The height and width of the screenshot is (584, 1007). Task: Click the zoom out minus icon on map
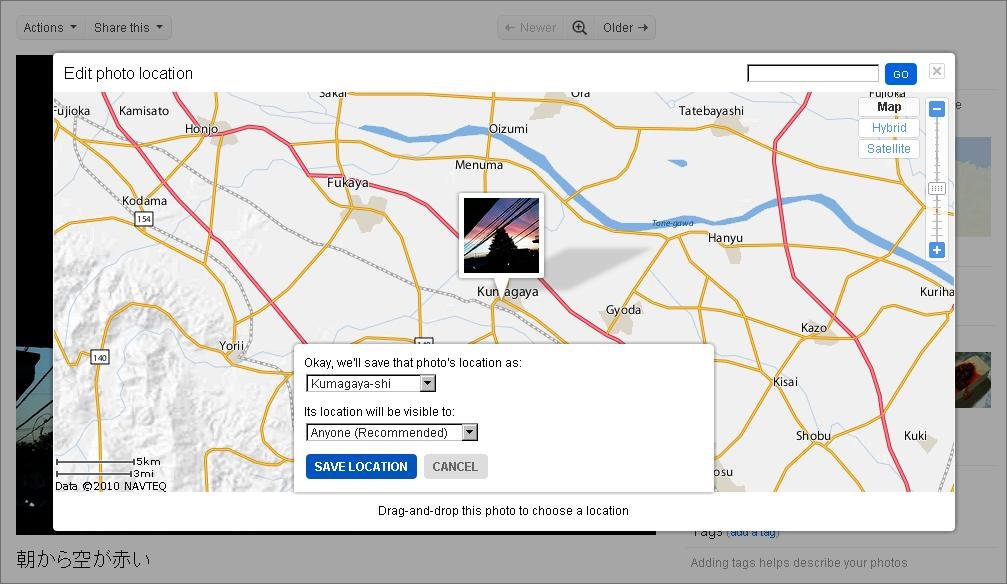tap(937, 109)
